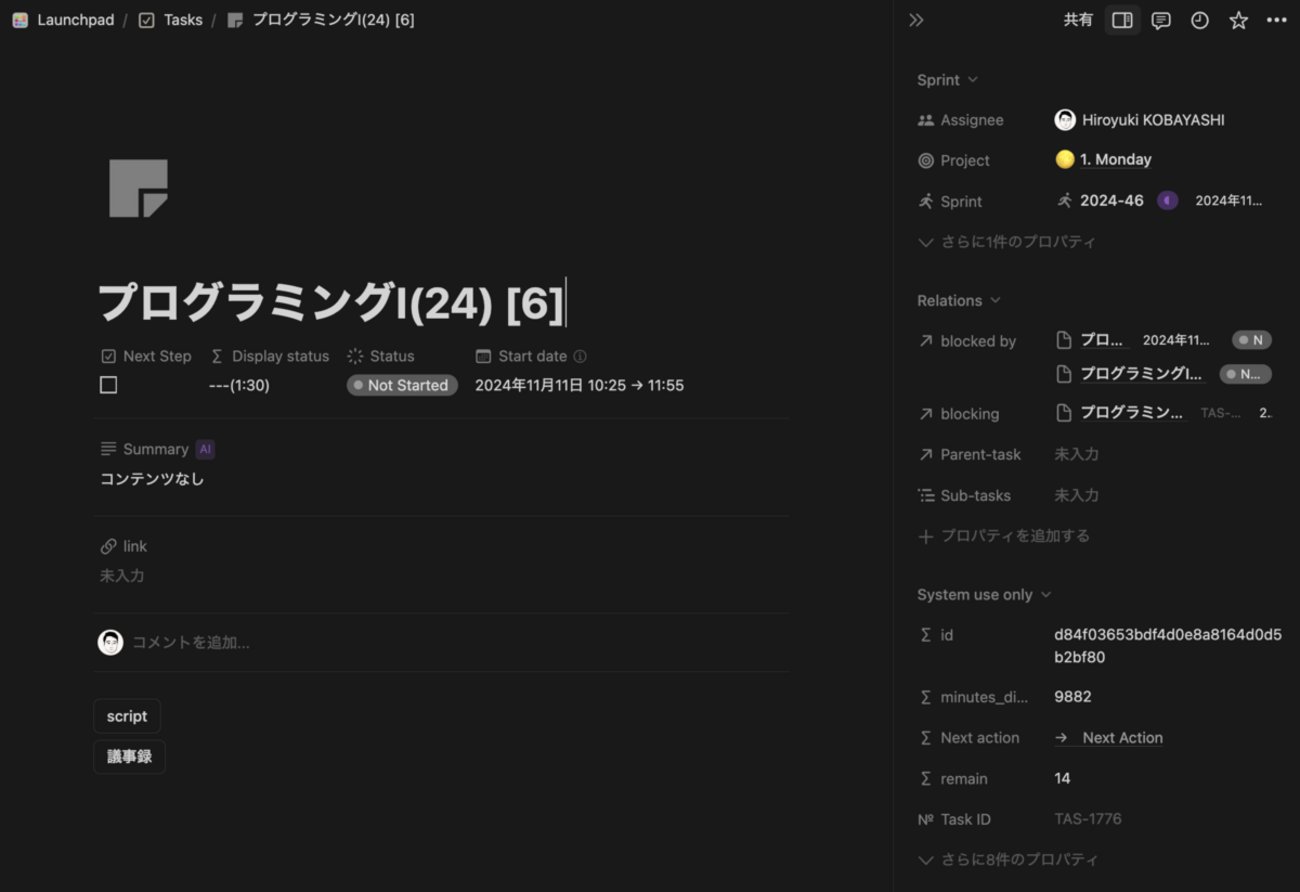Click the link property chain icon
Viewport: 1300px width, 892px height.
pos(108,546)
